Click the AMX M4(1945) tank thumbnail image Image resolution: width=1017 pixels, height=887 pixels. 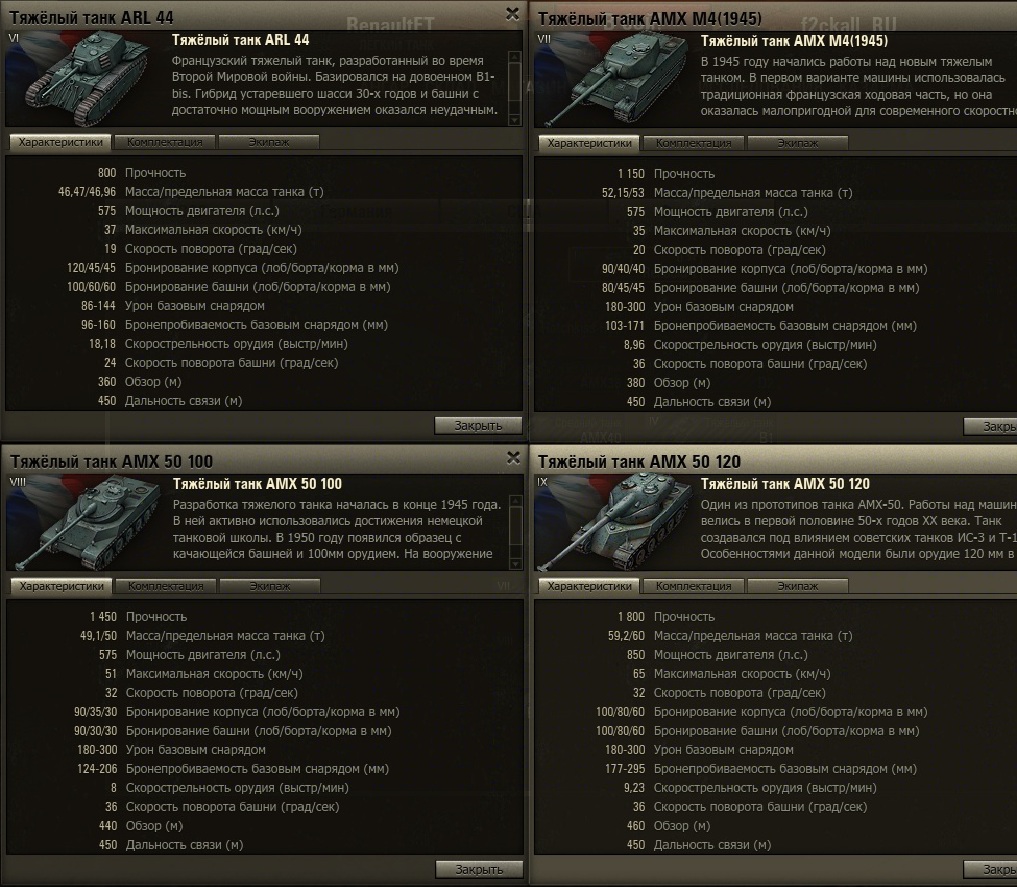(x=613, y=79)
